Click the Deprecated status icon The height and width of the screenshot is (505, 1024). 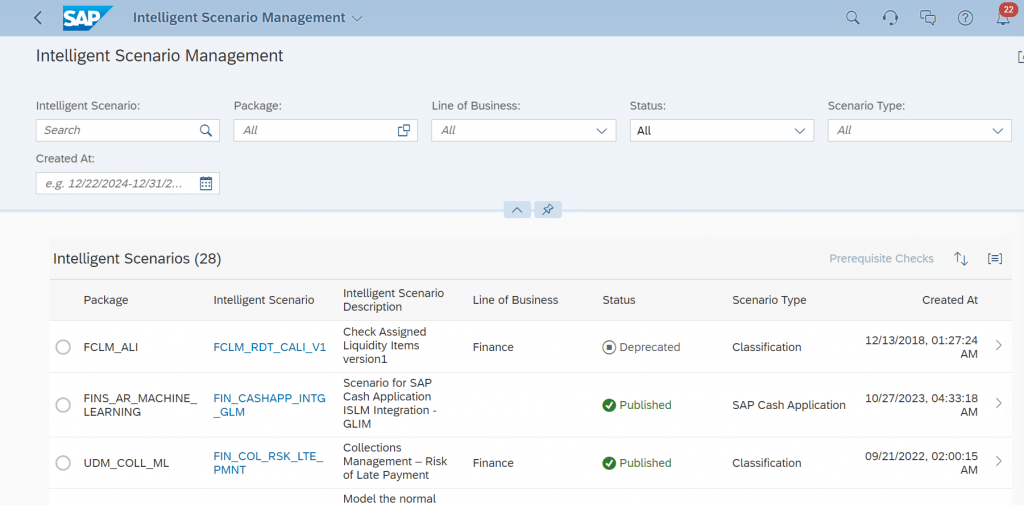click(x=609, y=347)
